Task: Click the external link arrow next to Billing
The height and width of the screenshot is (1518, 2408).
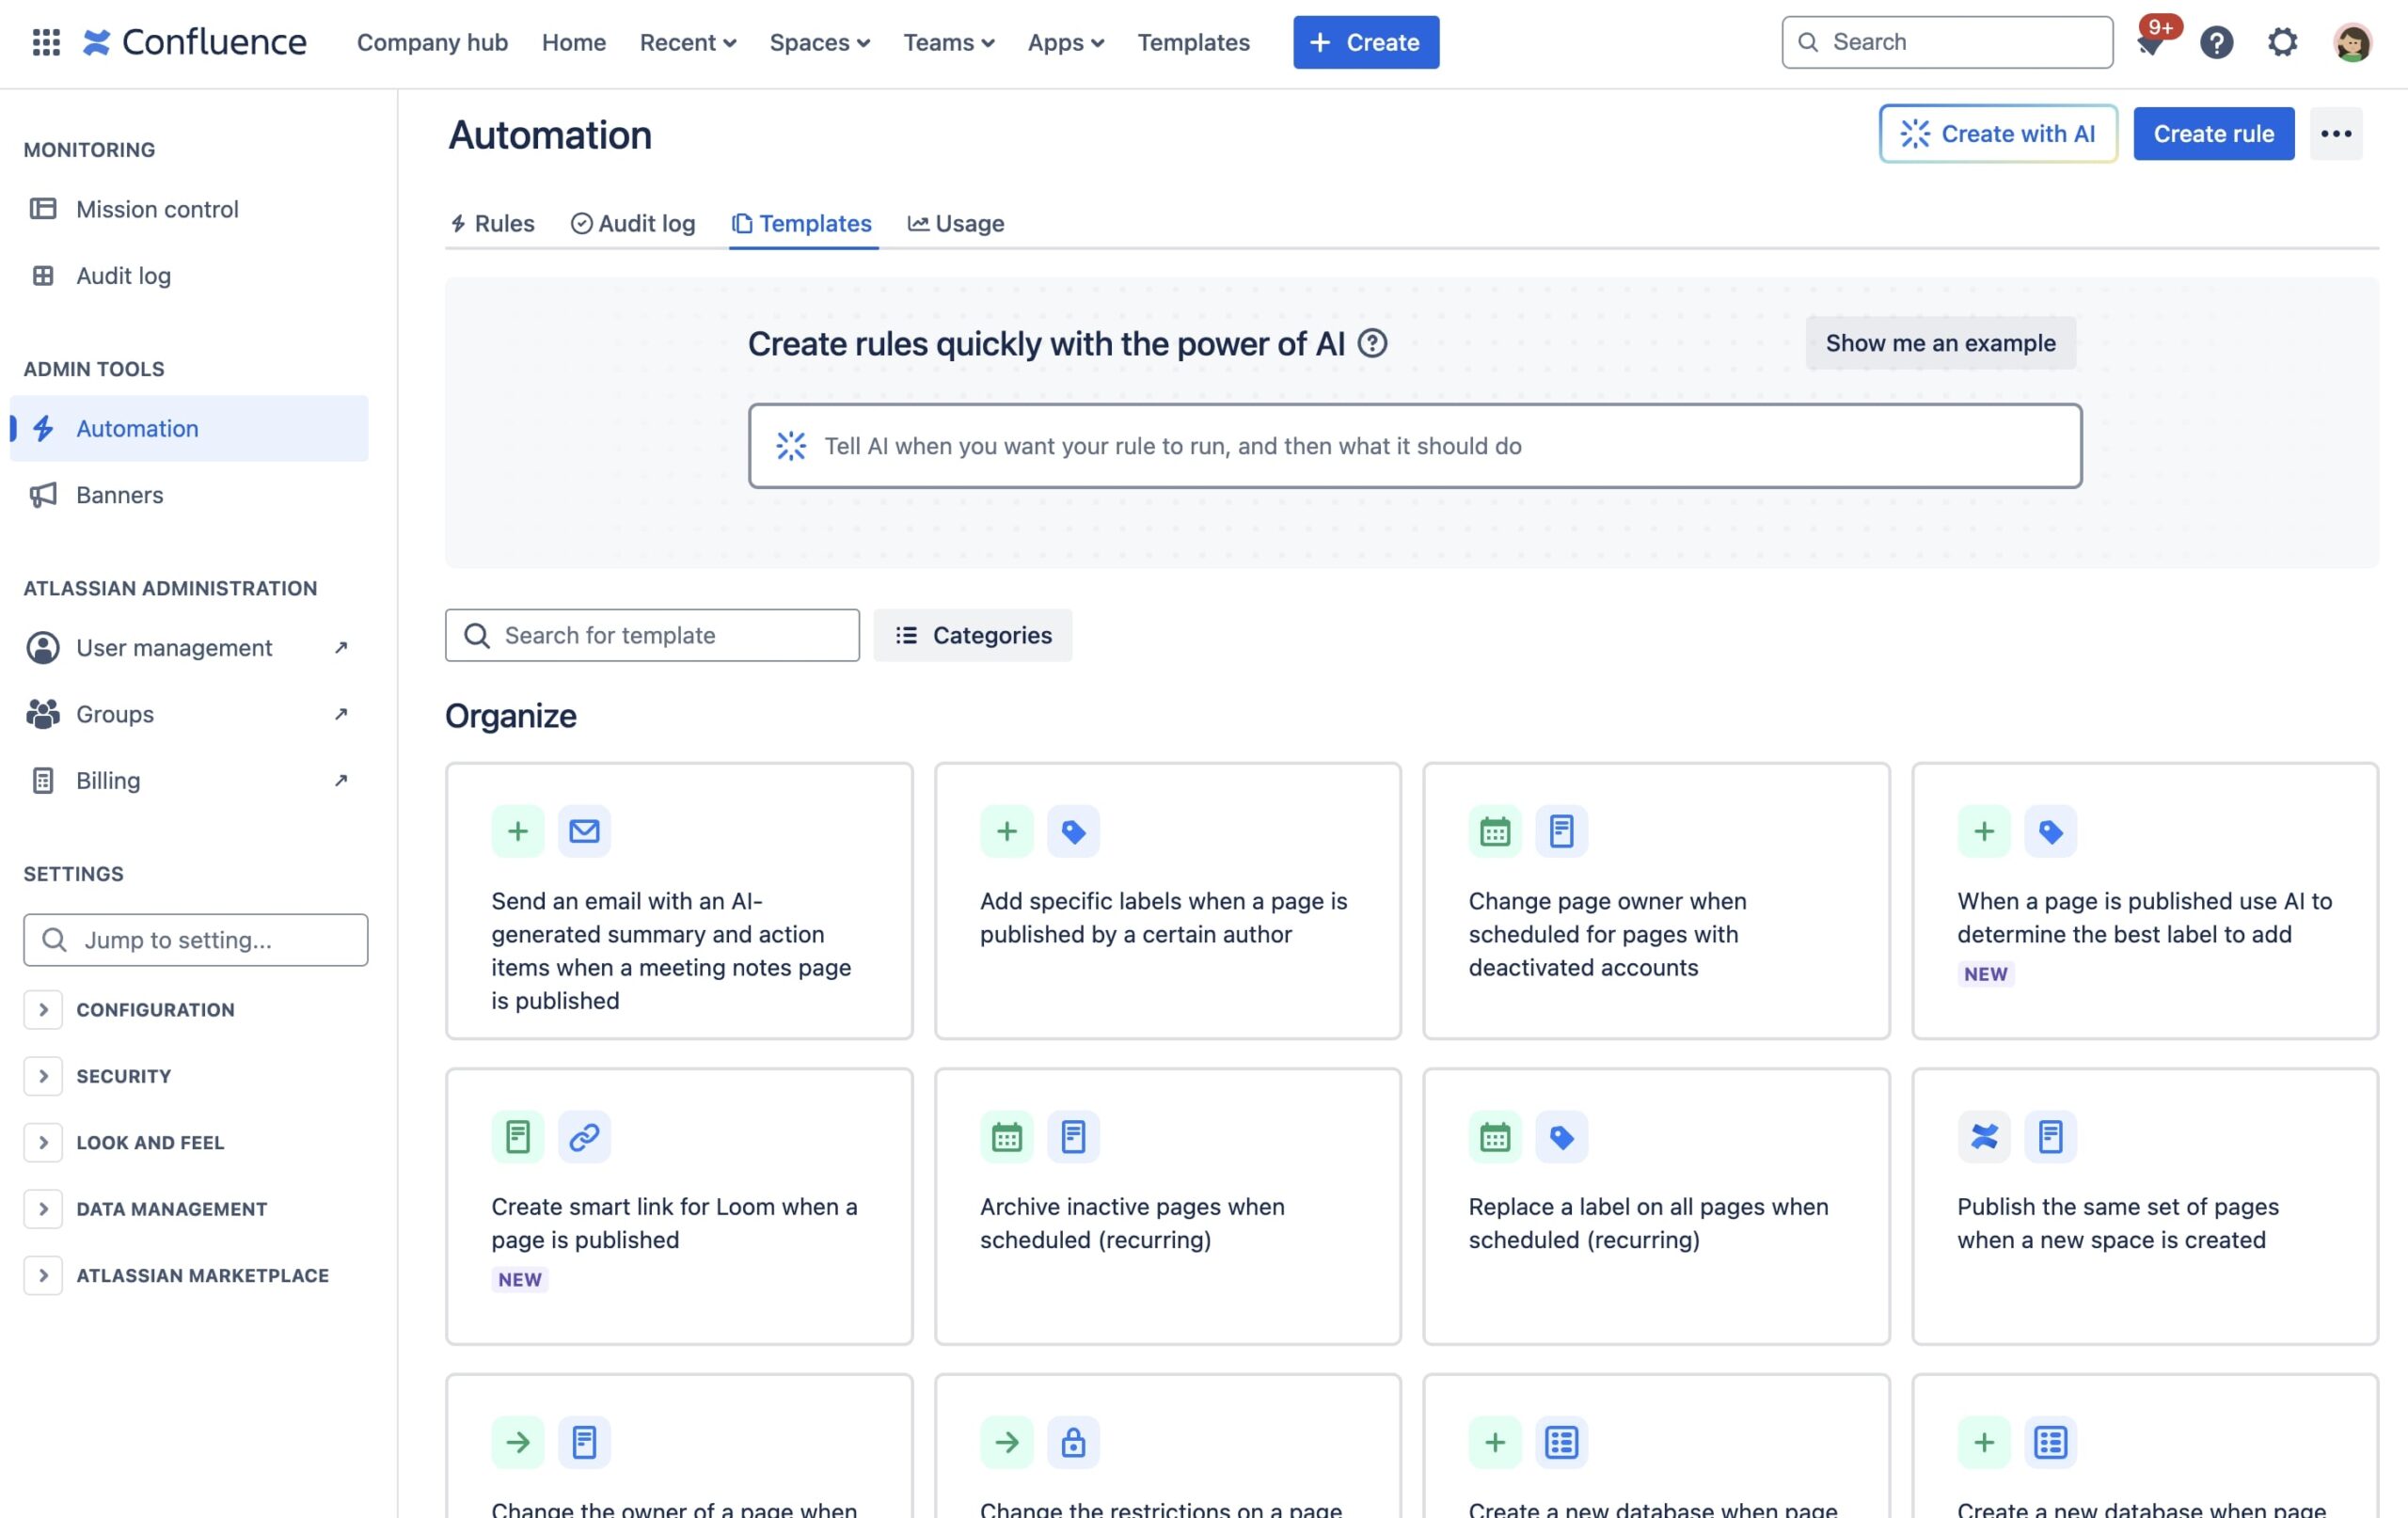Action: pyautogui.click(x=340, y=780)
